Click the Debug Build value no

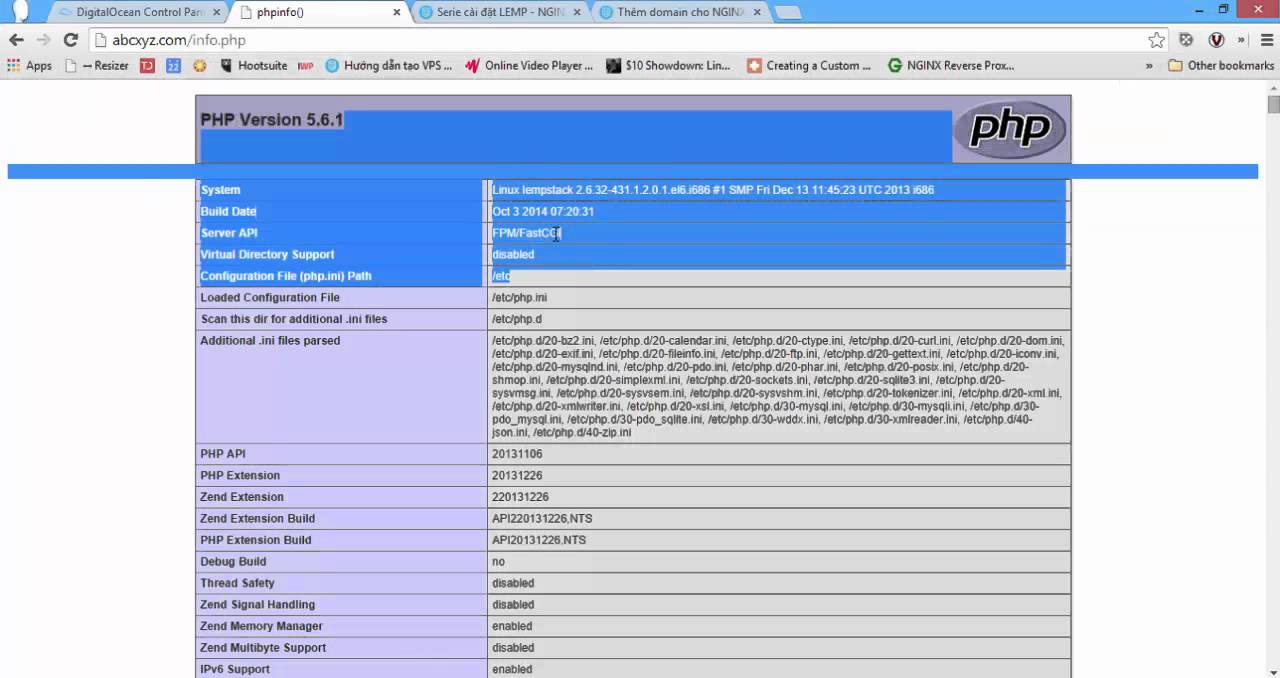[x=498, y=562]
